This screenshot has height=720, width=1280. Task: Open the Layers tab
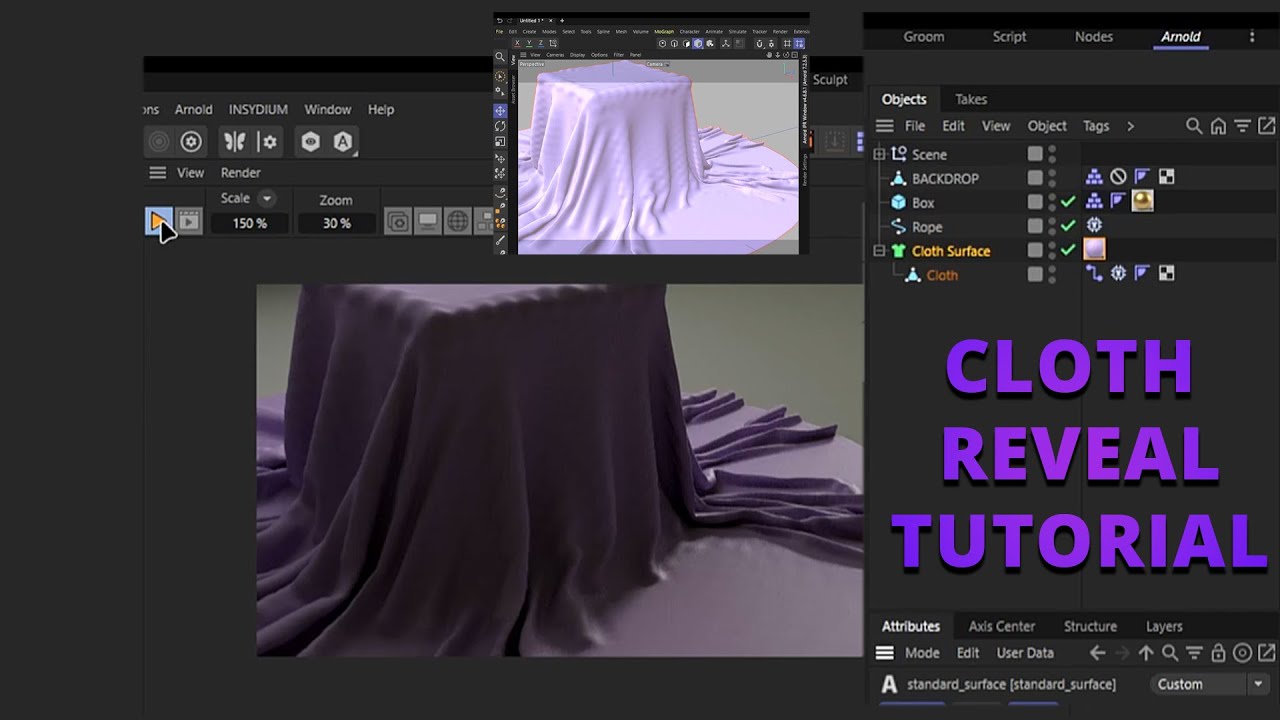click(x=1164, y=626)
